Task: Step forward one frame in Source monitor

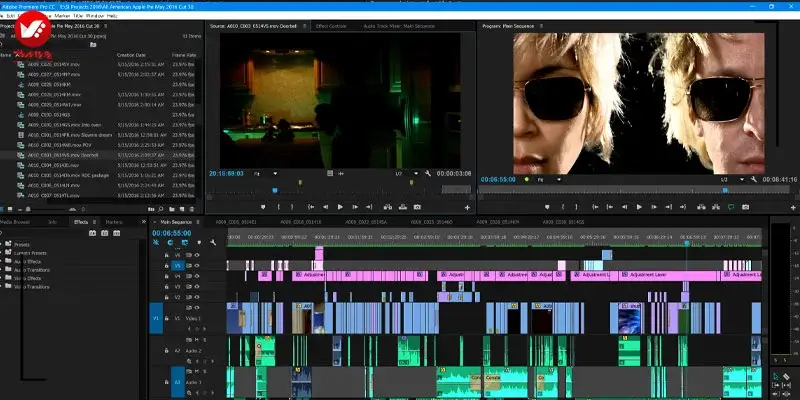Action: [x=355, y=207]
